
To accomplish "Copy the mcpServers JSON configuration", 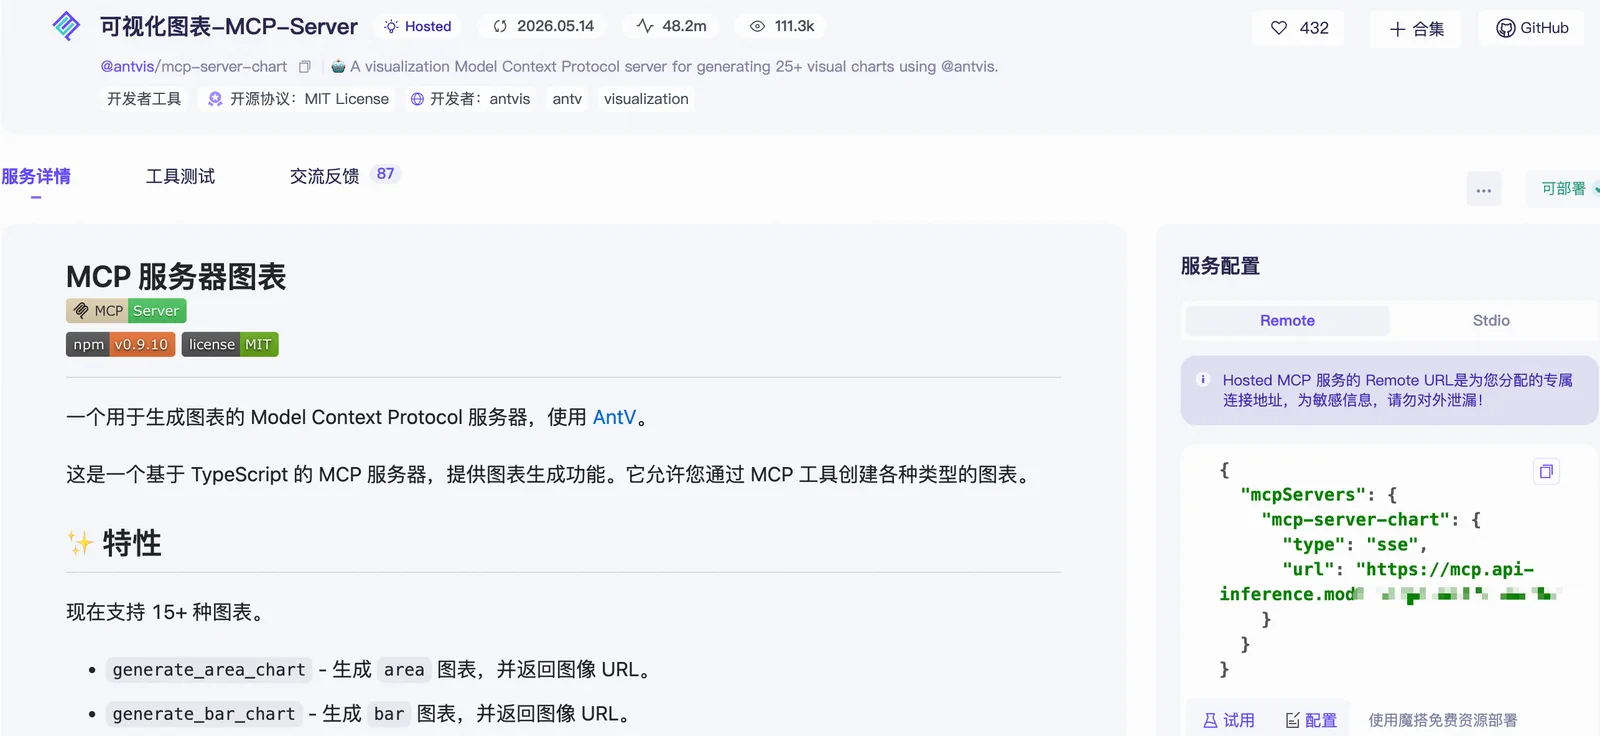I will tap(1546, 471).
